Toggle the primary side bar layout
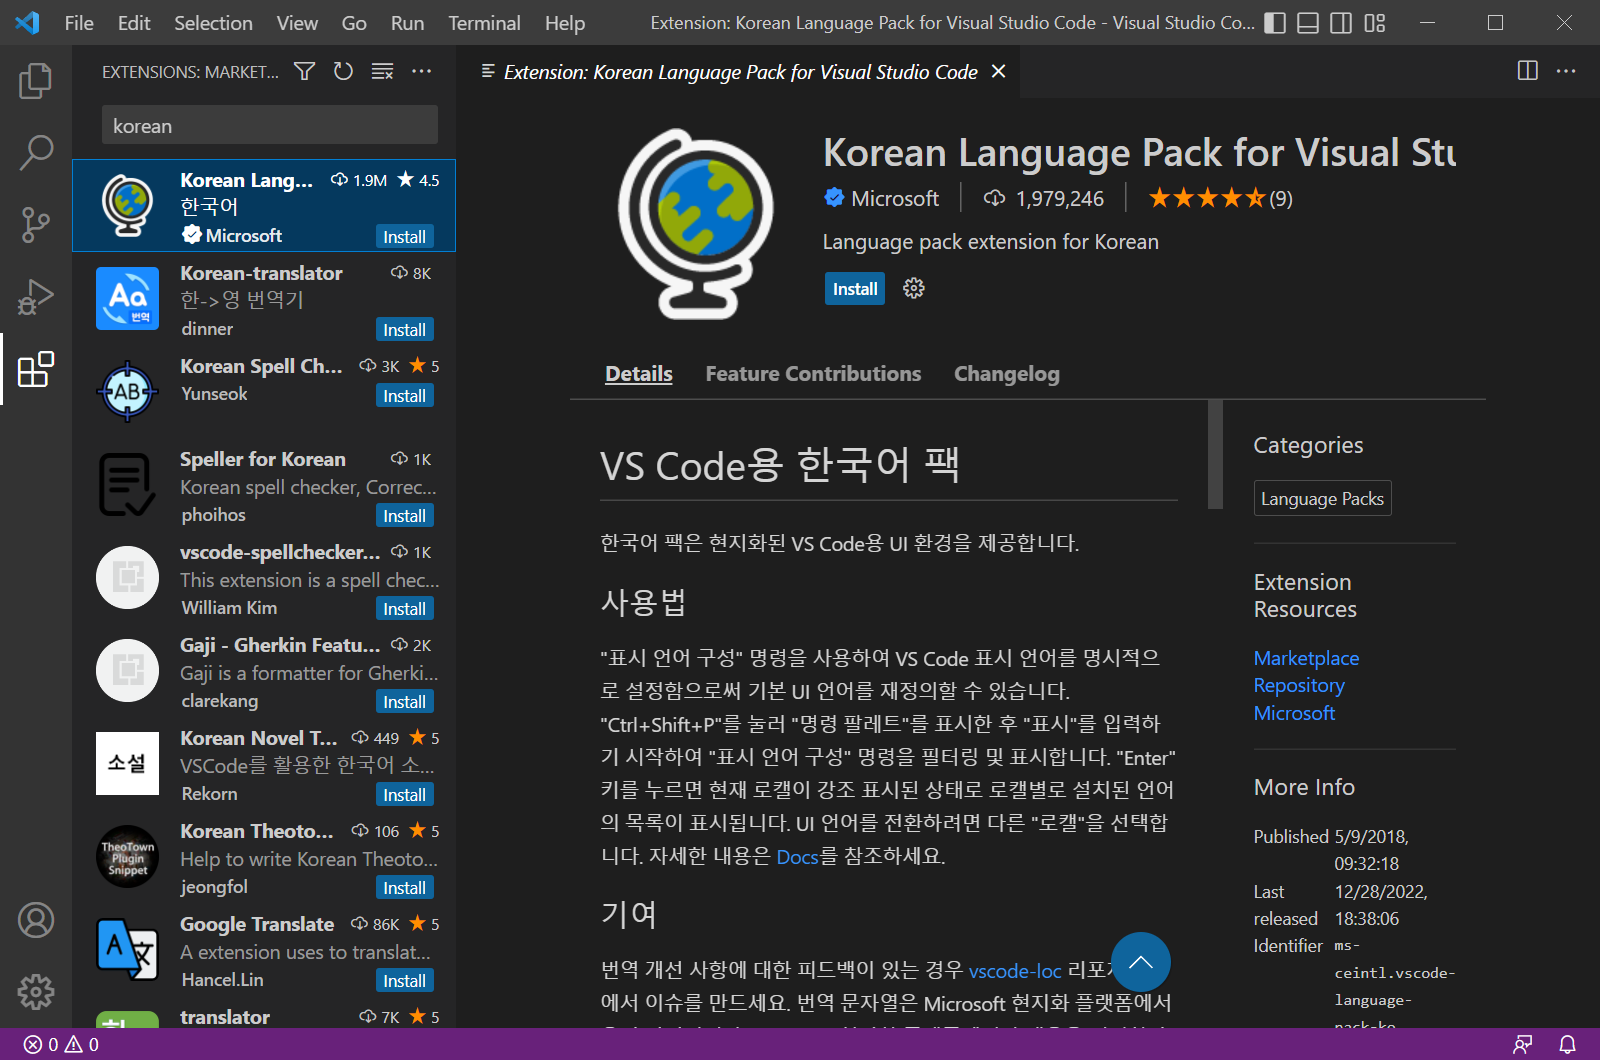This screenshot has width=1600, height=1060. coord(1275,23)
